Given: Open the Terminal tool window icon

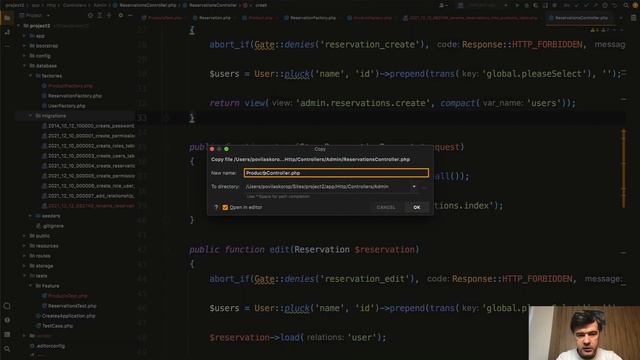Looking at the screenshot, I should [x=7, y=335].
